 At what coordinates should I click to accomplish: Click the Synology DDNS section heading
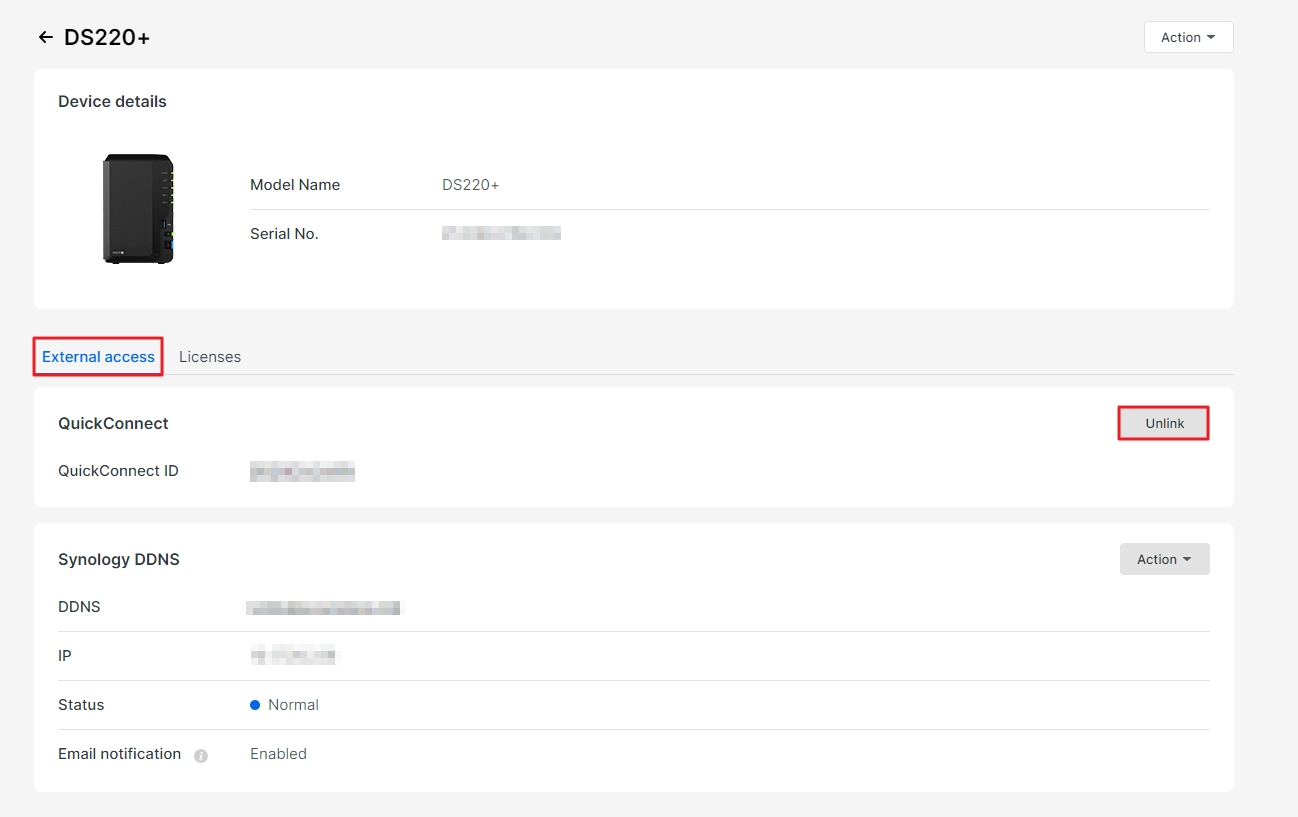click(118, 559)
